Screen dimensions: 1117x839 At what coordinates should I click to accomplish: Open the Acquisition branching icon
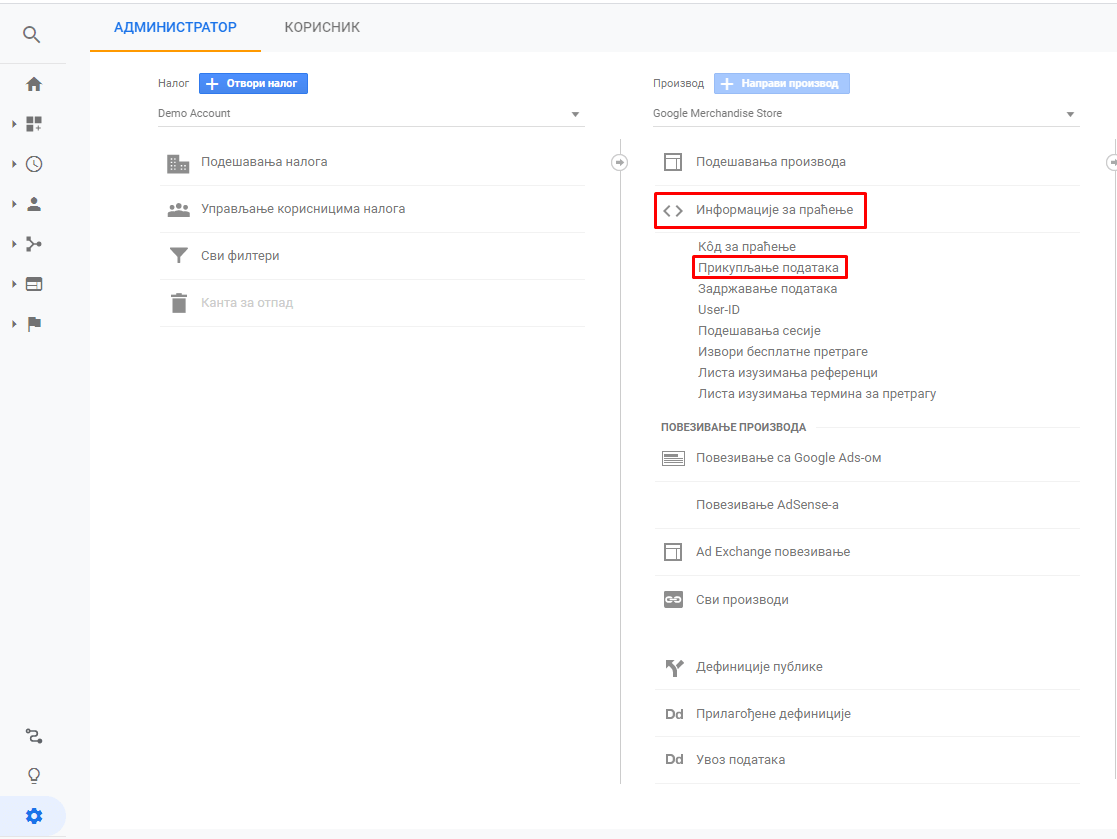click(33, 244)
